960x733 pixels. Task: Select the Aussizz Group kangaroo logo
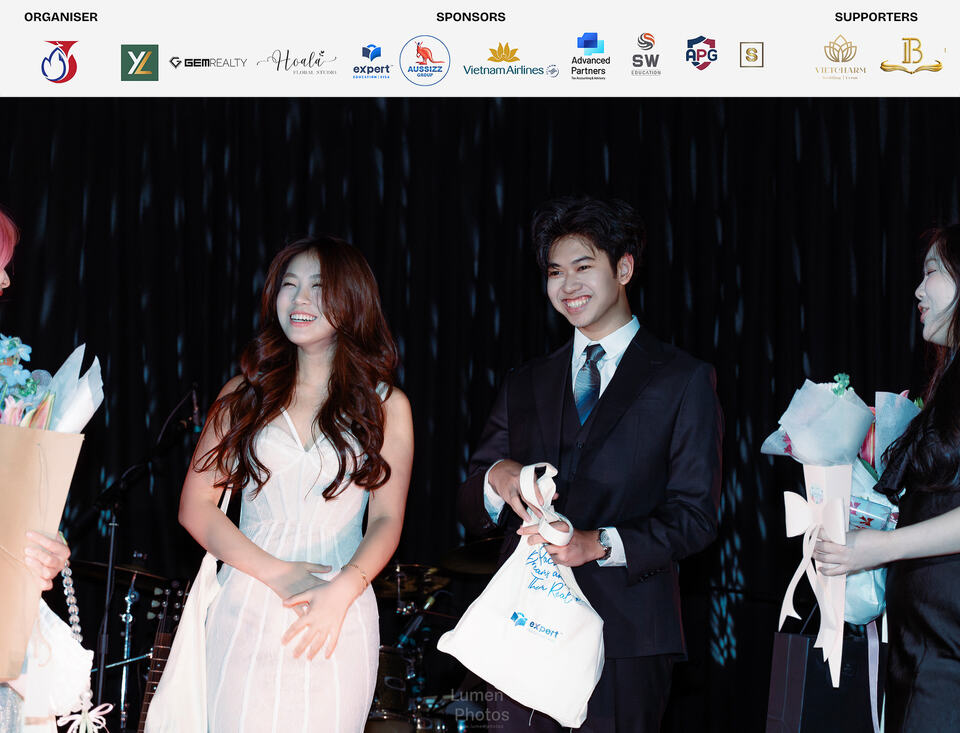pyautogui.click(x=425, y=60)
